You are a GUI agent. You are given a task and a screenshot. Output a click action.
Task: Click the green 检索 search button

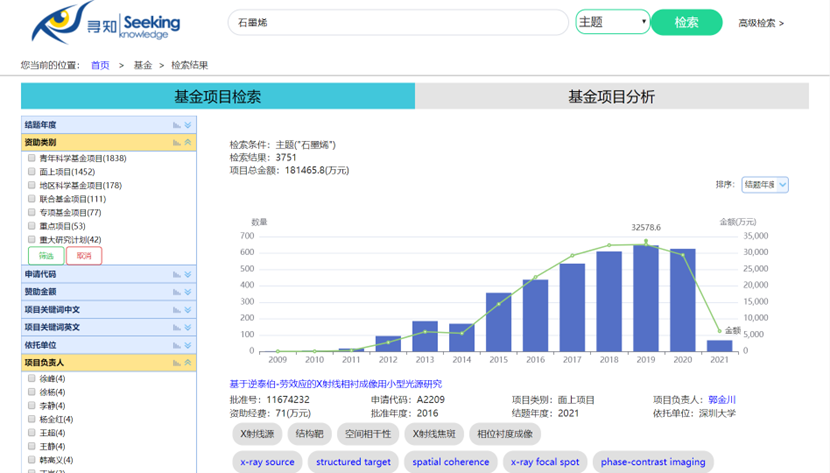(x=687, y=22)
